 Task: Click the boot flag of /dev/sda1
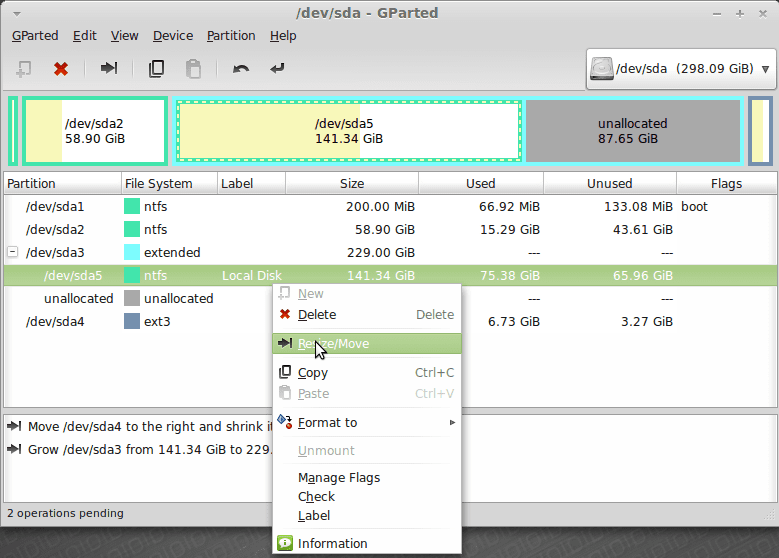point(694,207)
